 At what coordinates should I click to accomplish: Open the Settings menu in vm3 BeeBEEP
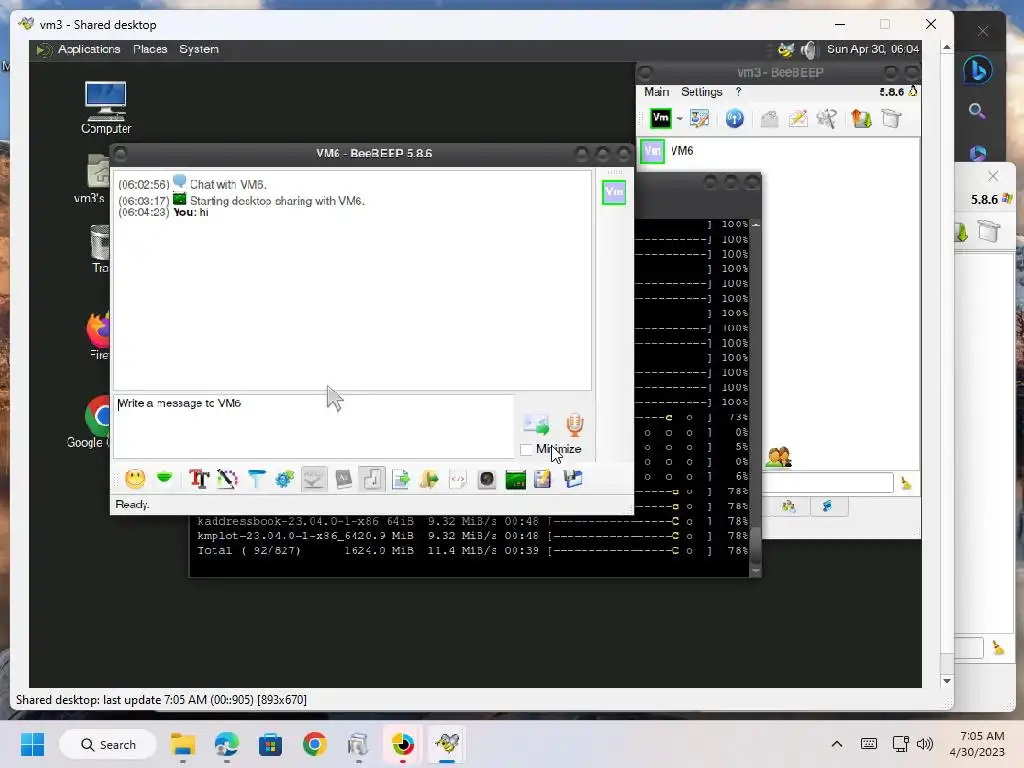701,92
